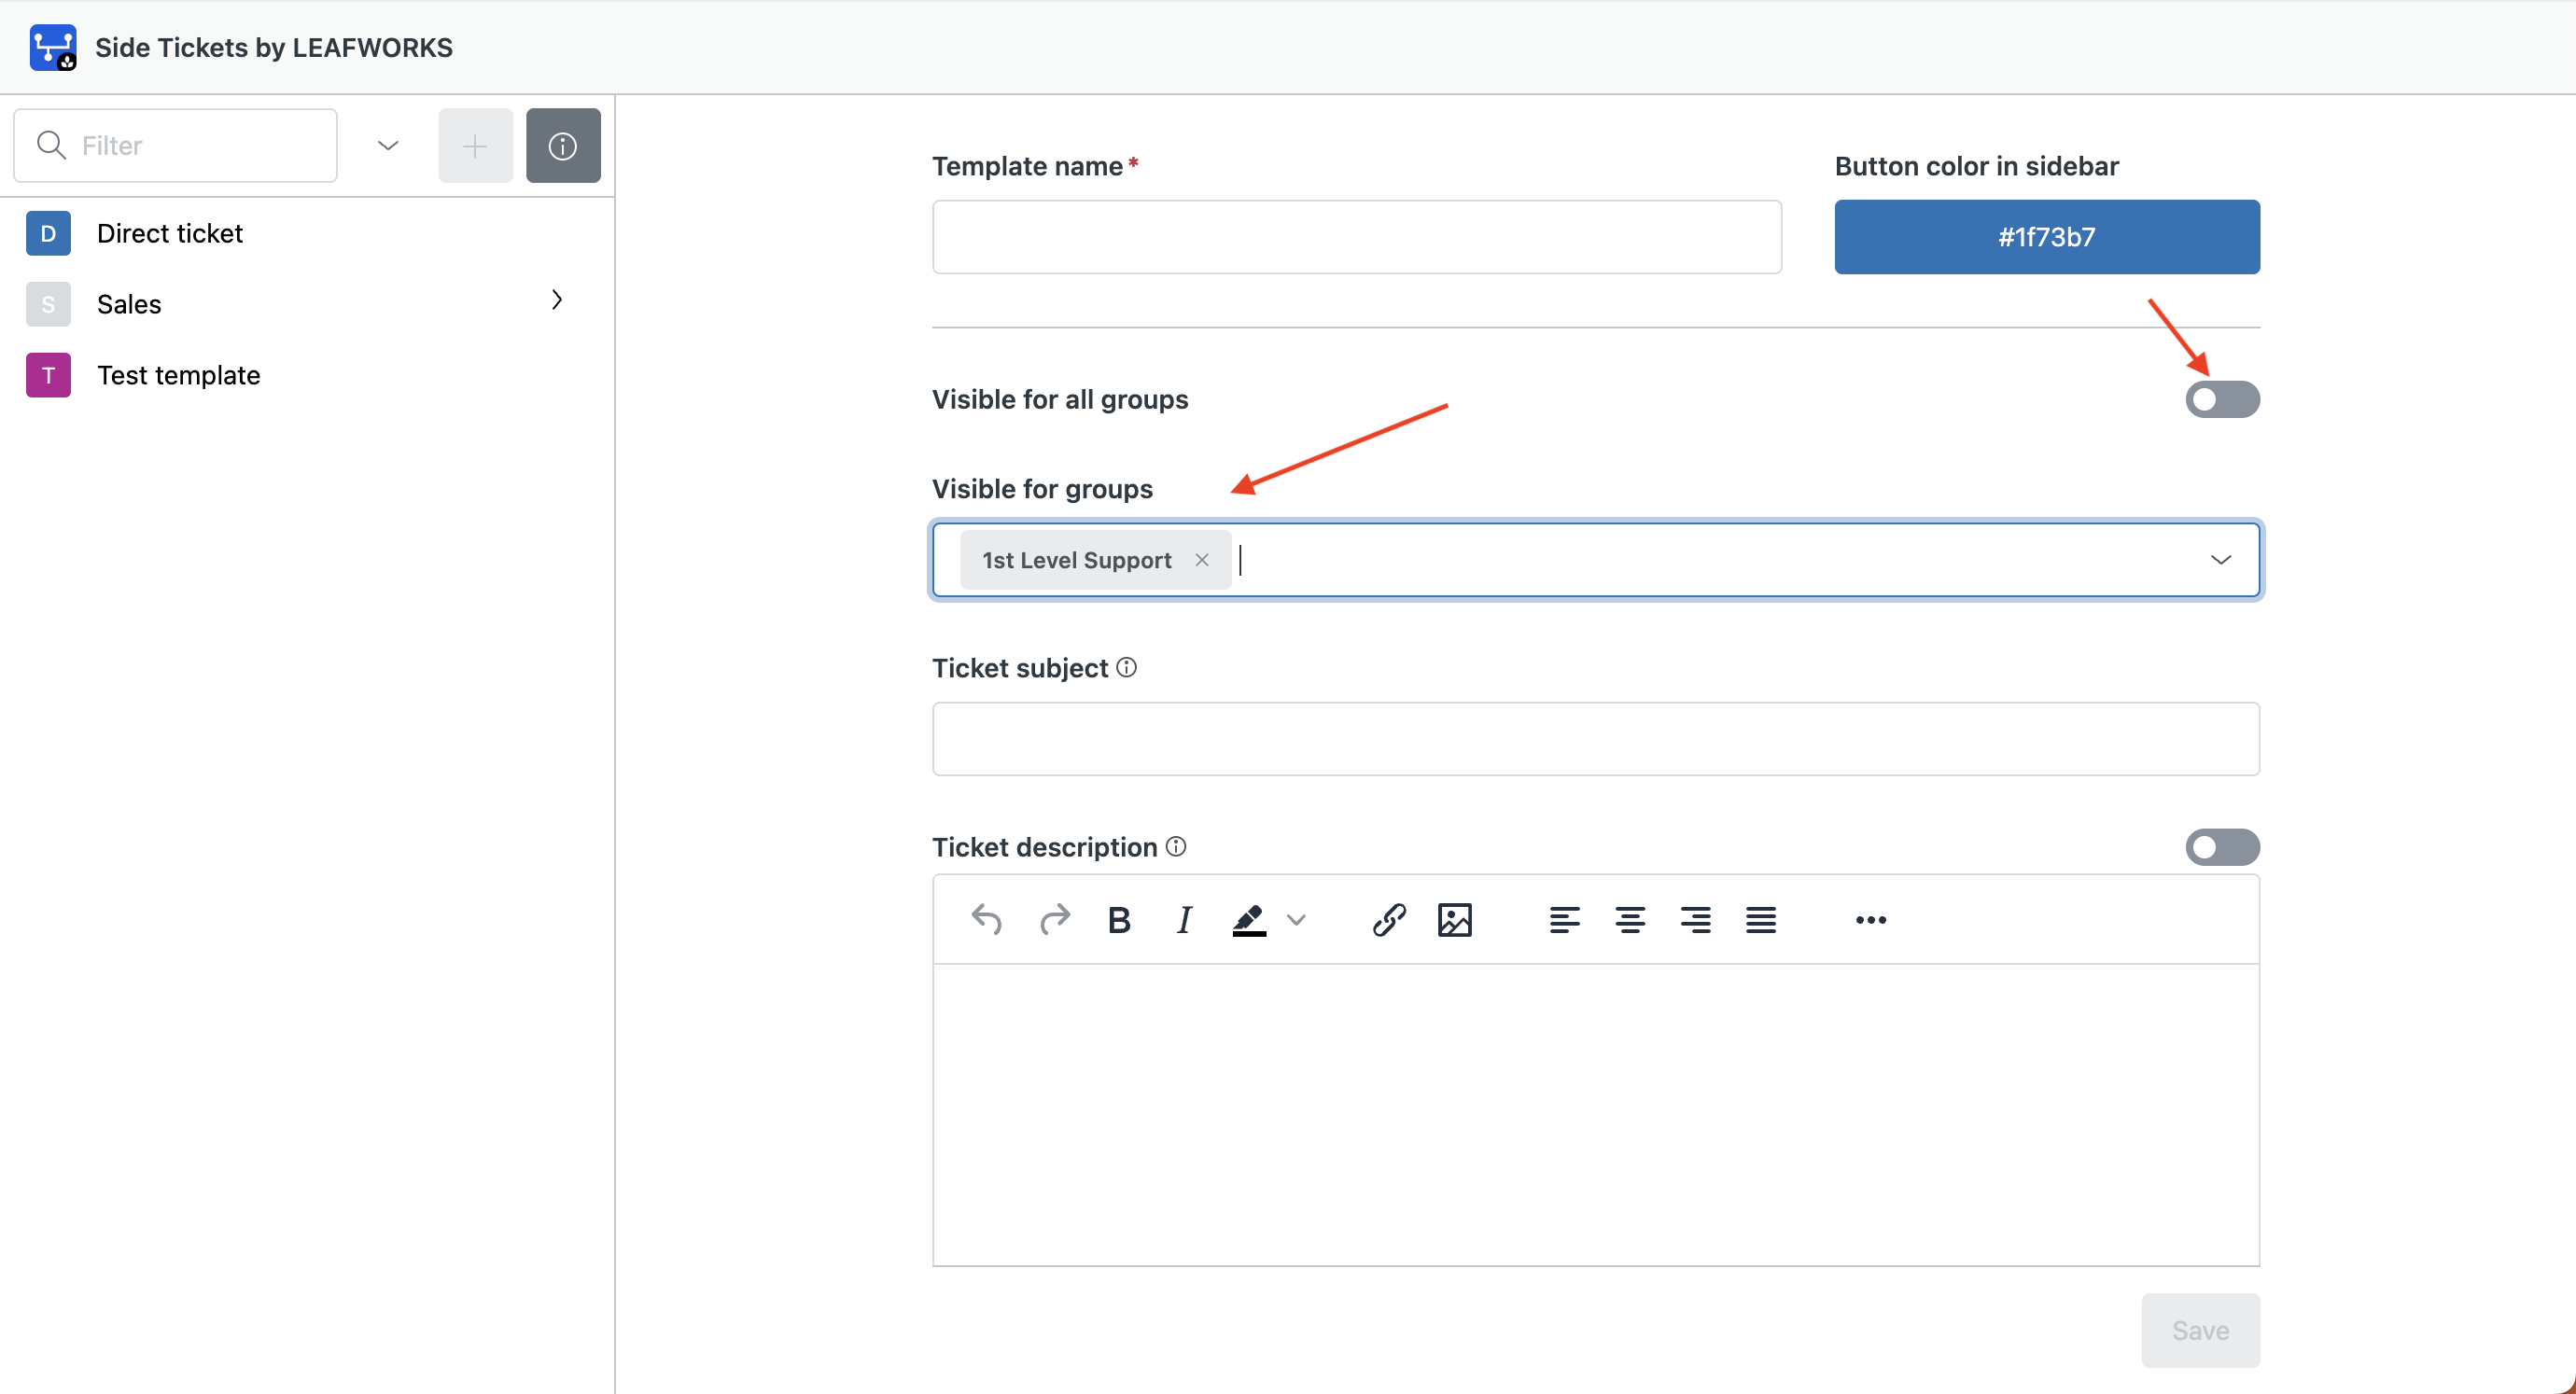Insert a link in ticket description
This screenshot has width=2576, height=1394.
point(1389,919)
